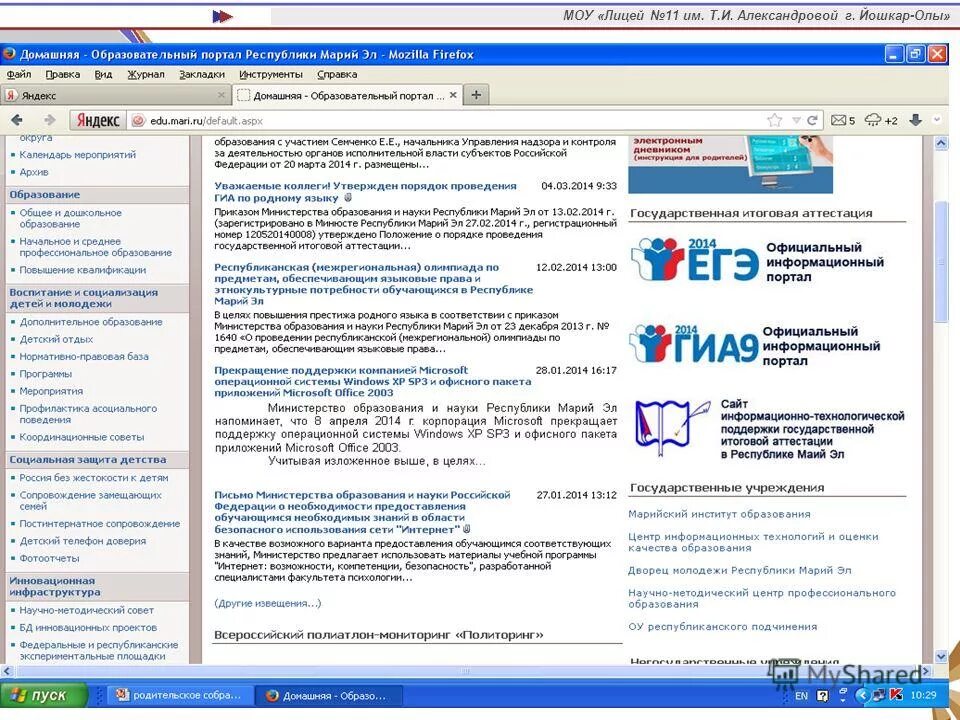Open the news headline about порядок проведения ГИА
The width and height of the screenshot is (960, 720).
coord(365,192)
